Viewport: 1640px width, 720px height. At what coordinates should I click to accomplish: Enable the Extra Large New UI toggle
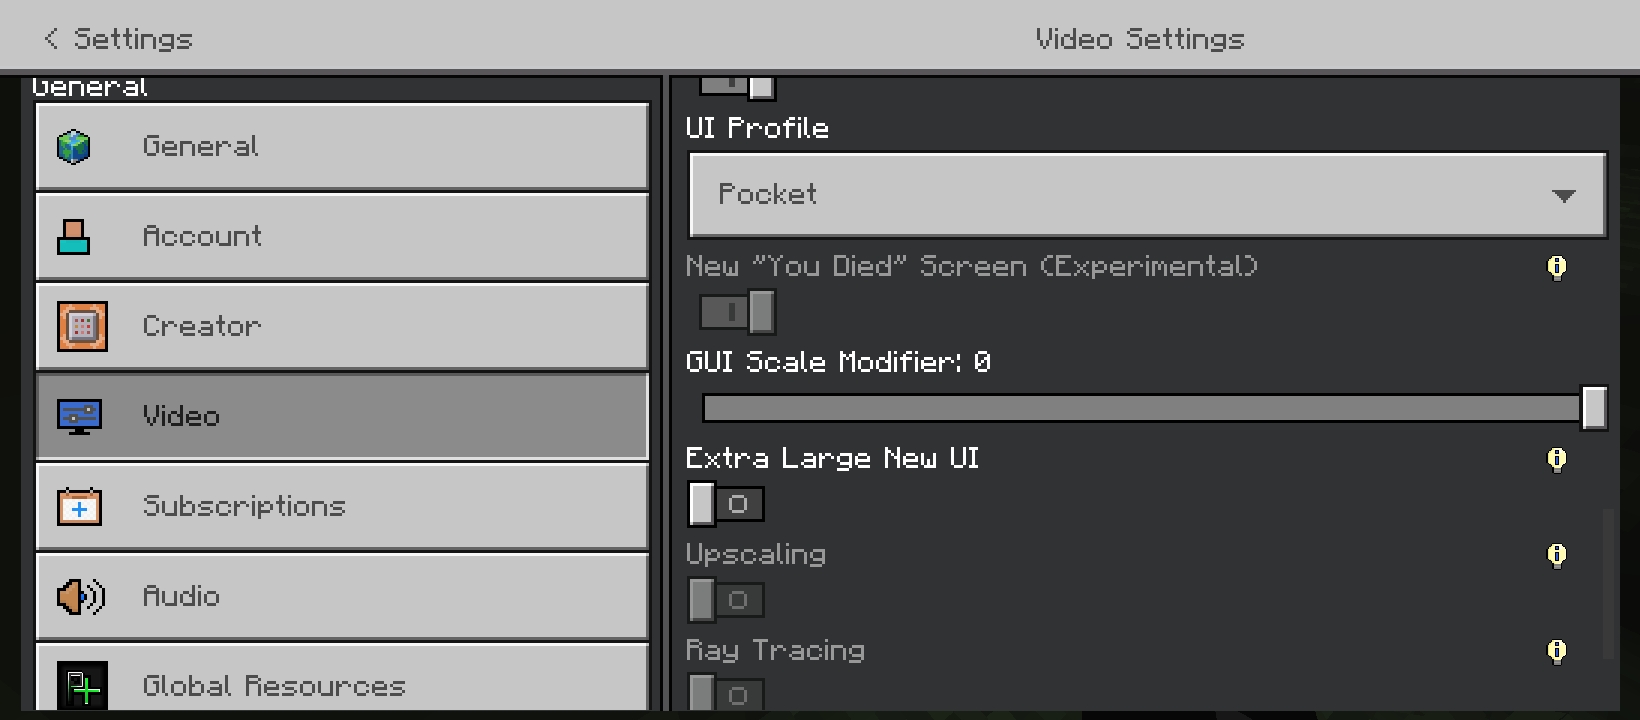coord(726,504)
